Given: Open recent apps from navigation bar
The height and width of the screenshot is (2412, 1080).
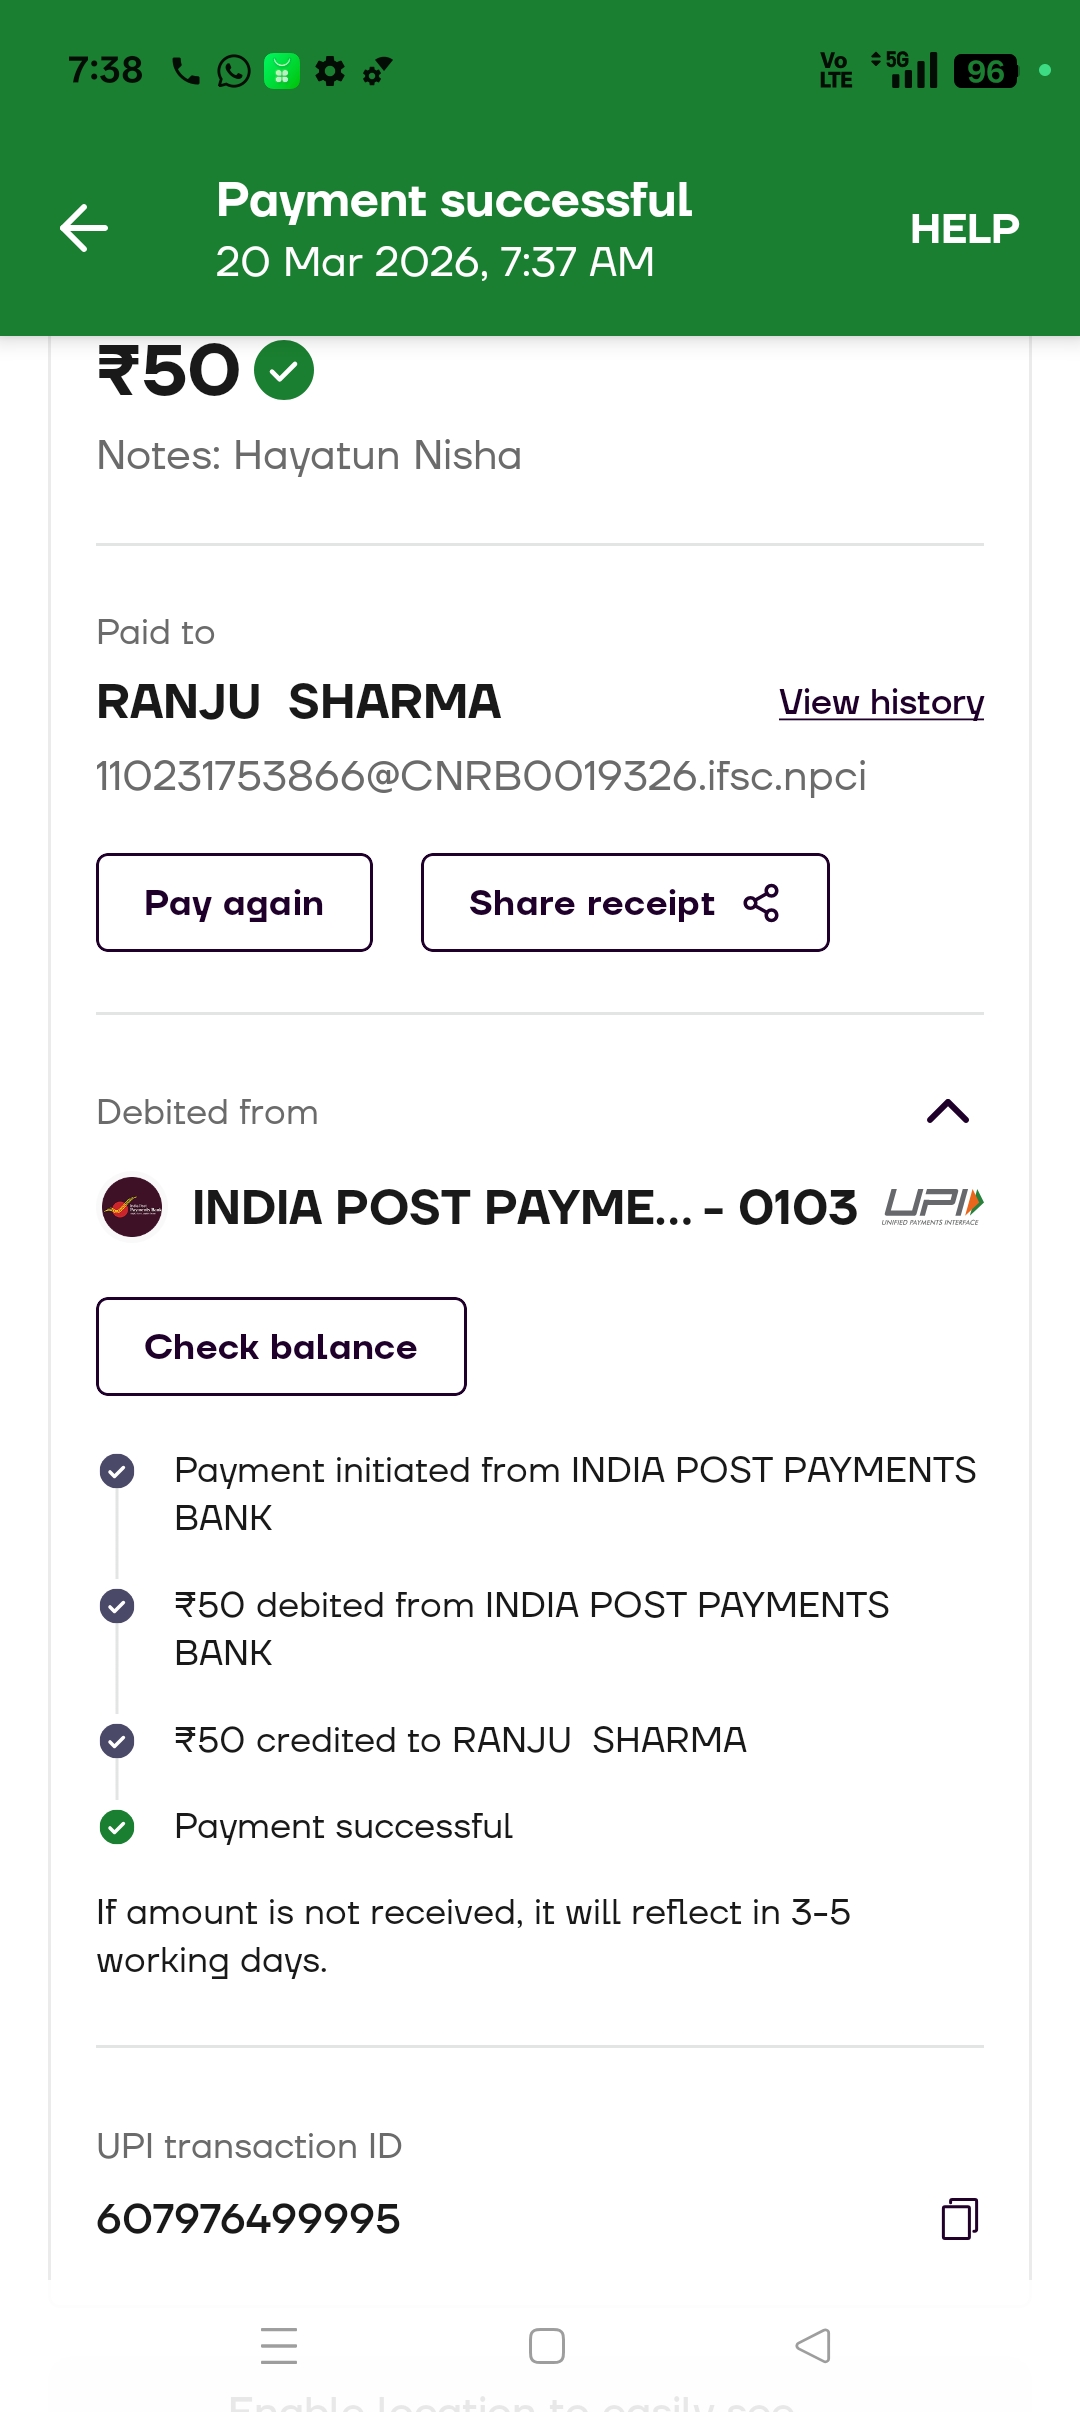Looking at the screenshot, I should click(279, 2345).
